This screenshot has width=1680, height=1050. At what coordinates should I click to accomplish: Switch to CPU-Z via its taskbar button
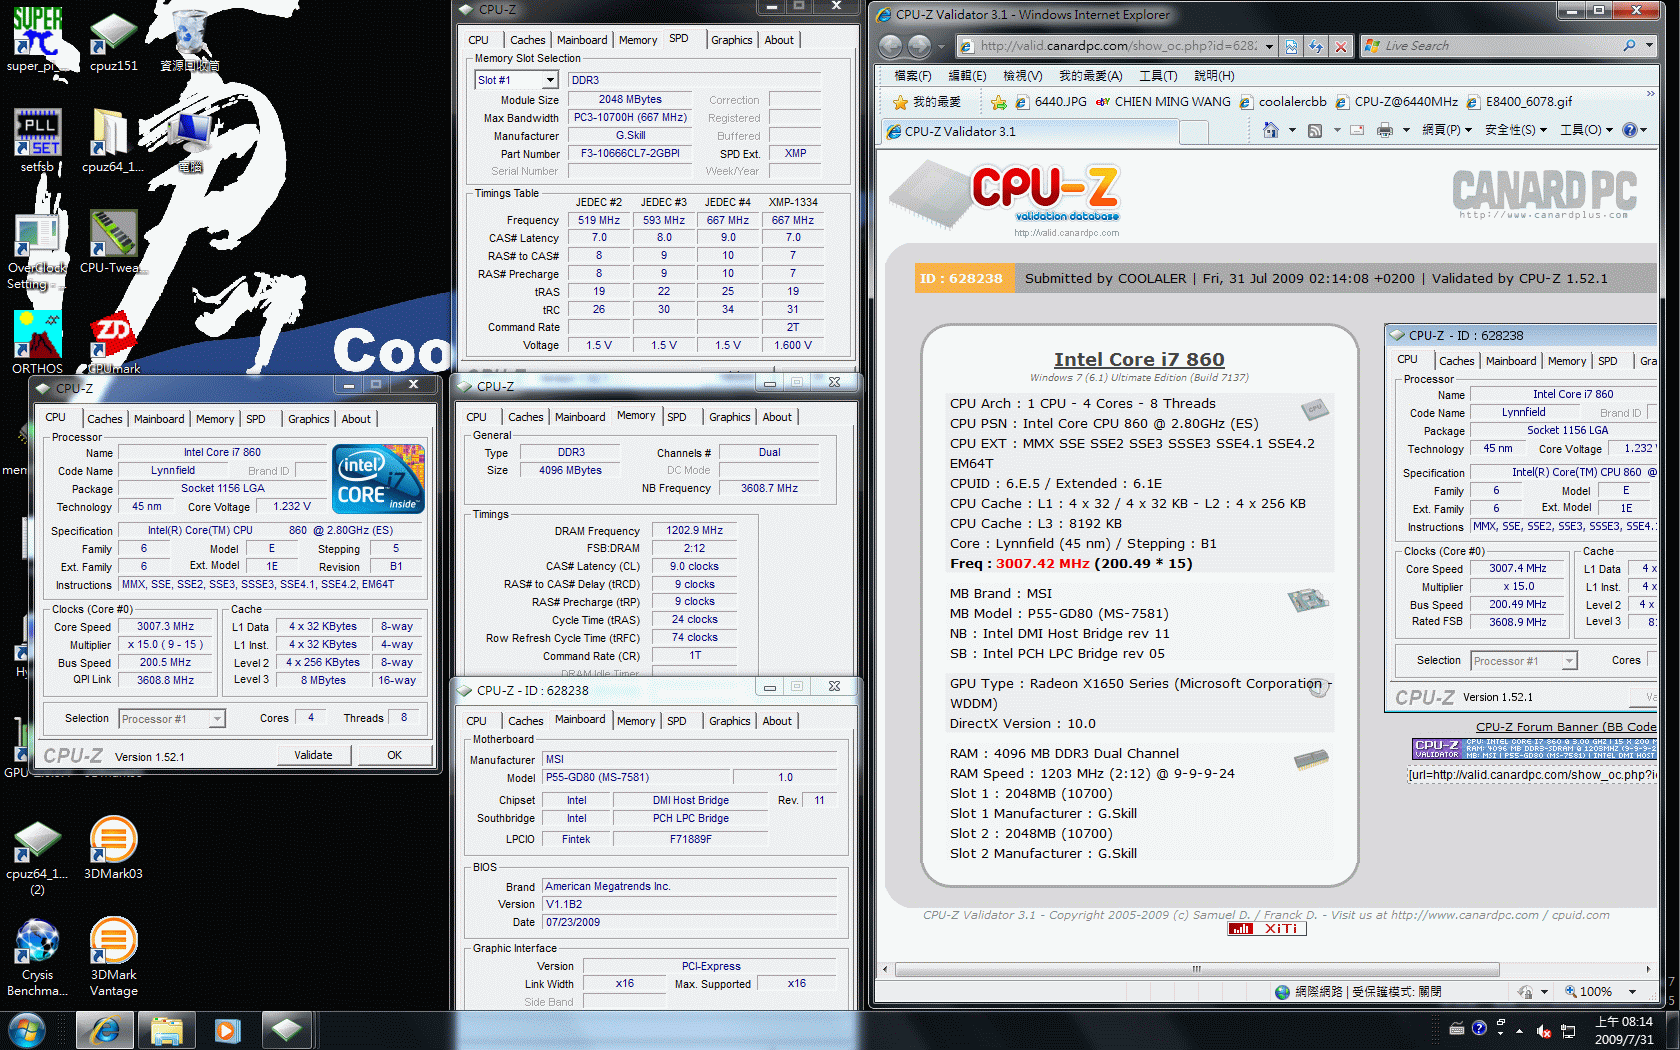288,1030
